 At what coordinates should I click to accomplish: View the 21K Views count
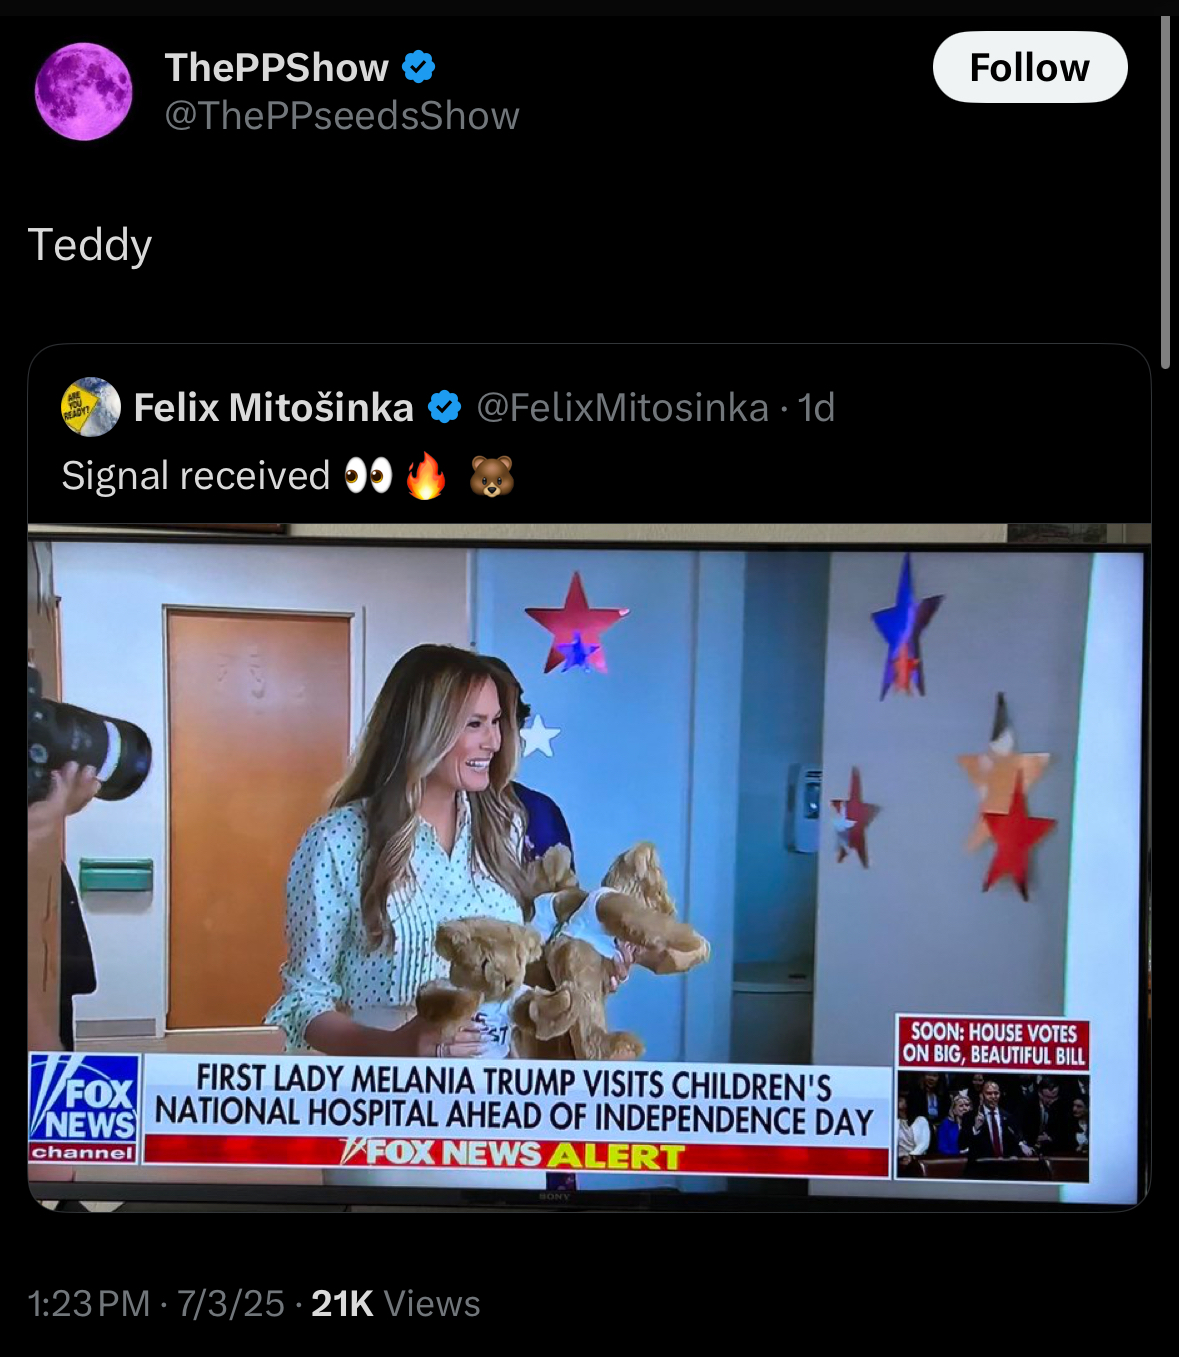click(x=396, y=1304)
